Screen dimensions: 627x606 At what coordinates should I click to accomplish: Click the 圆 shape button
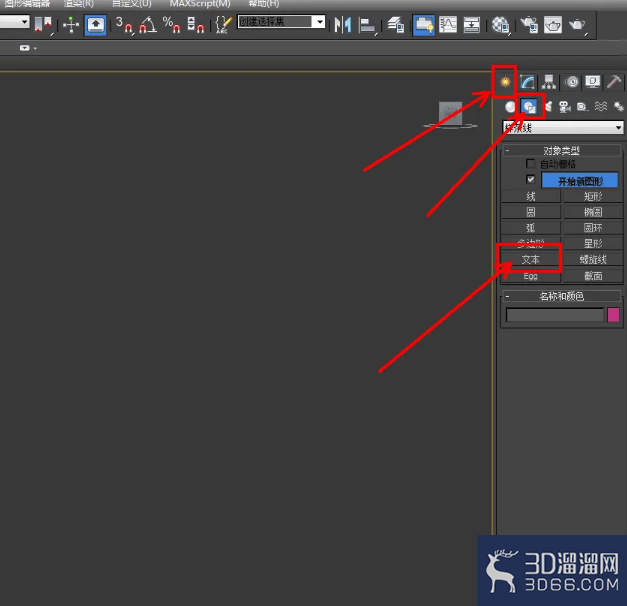pos(531,212)
